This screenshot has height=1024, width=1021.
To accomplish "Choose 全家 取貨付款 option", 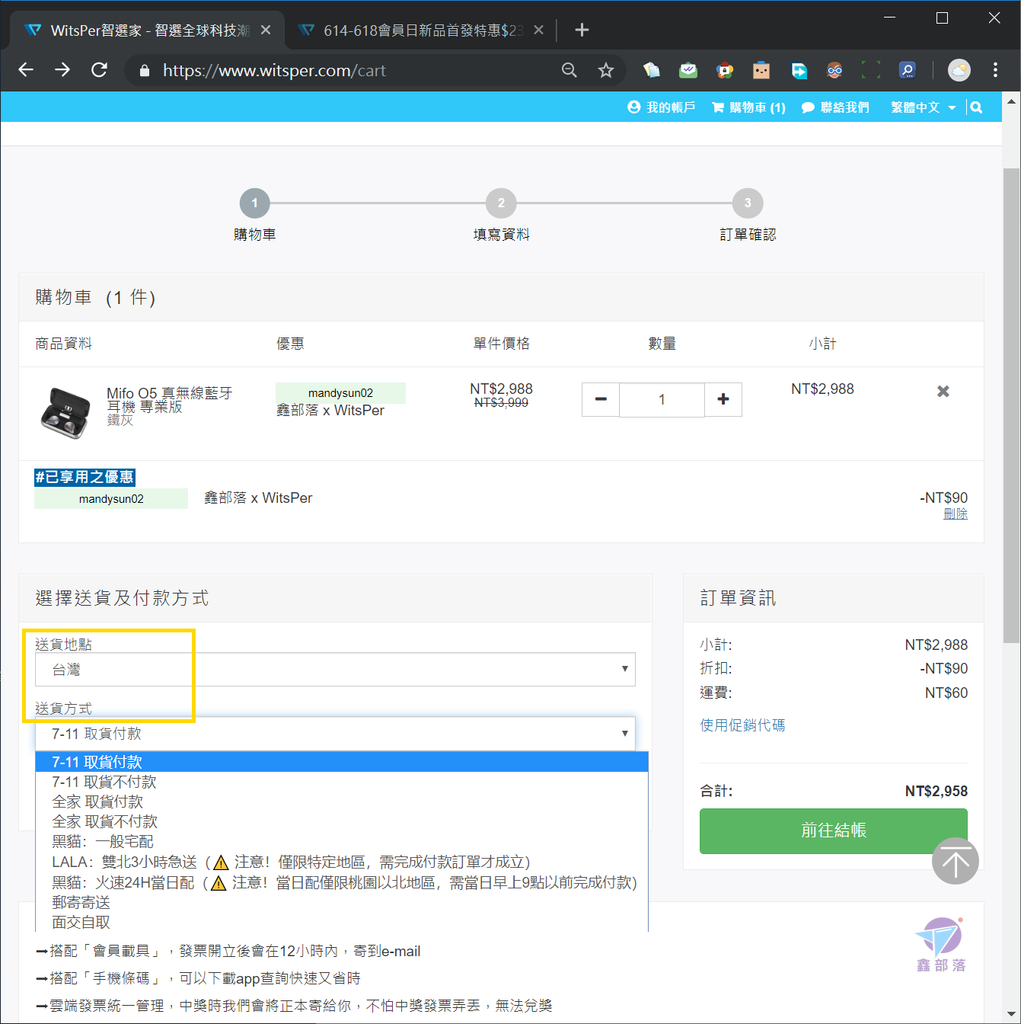I will (x=342, y=801).
